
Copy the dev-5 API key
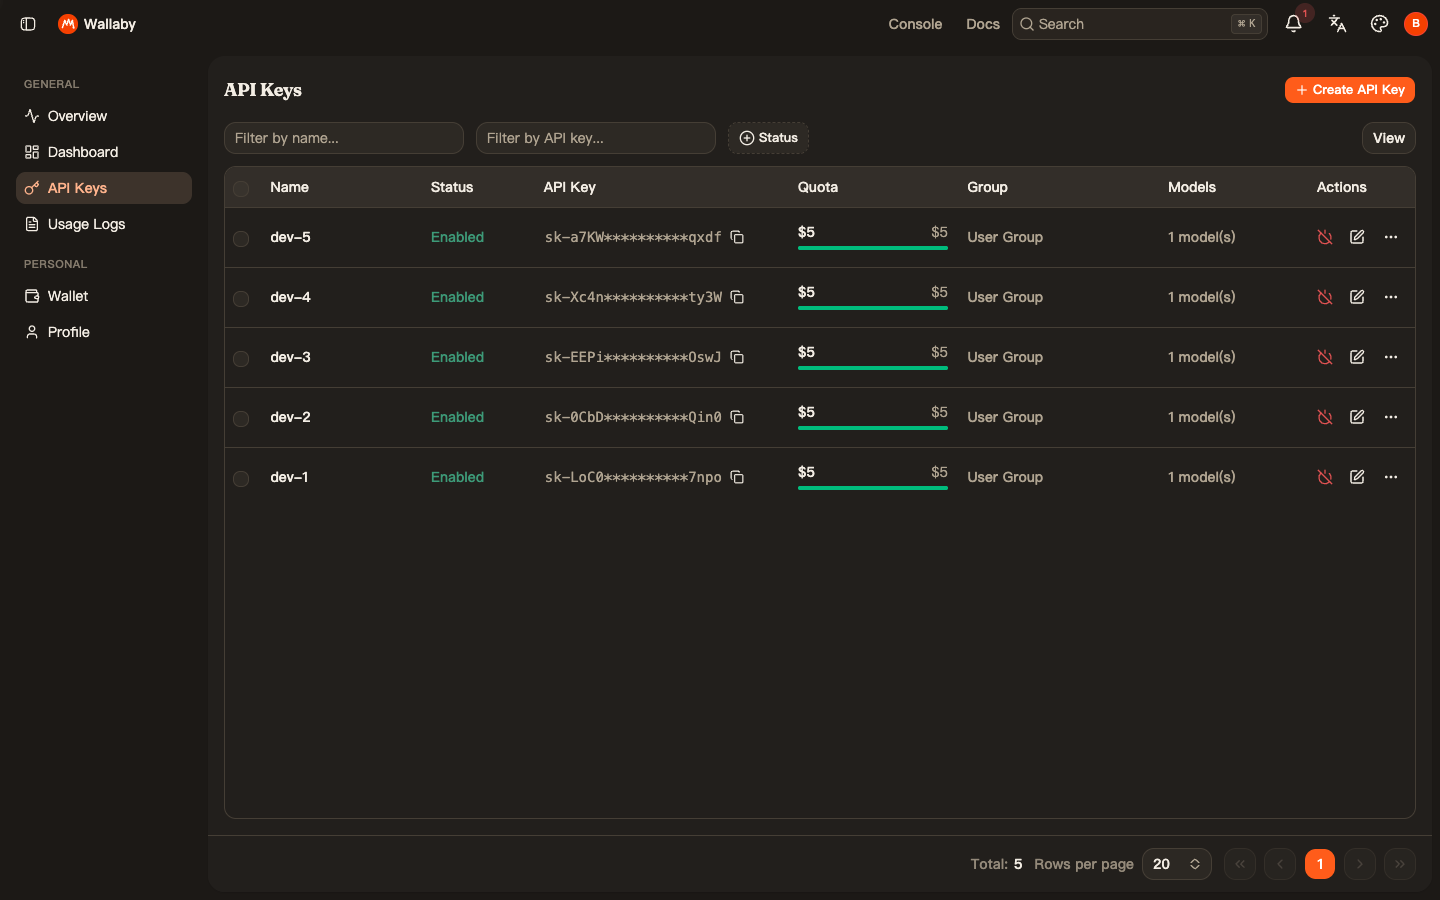[737, 237]
